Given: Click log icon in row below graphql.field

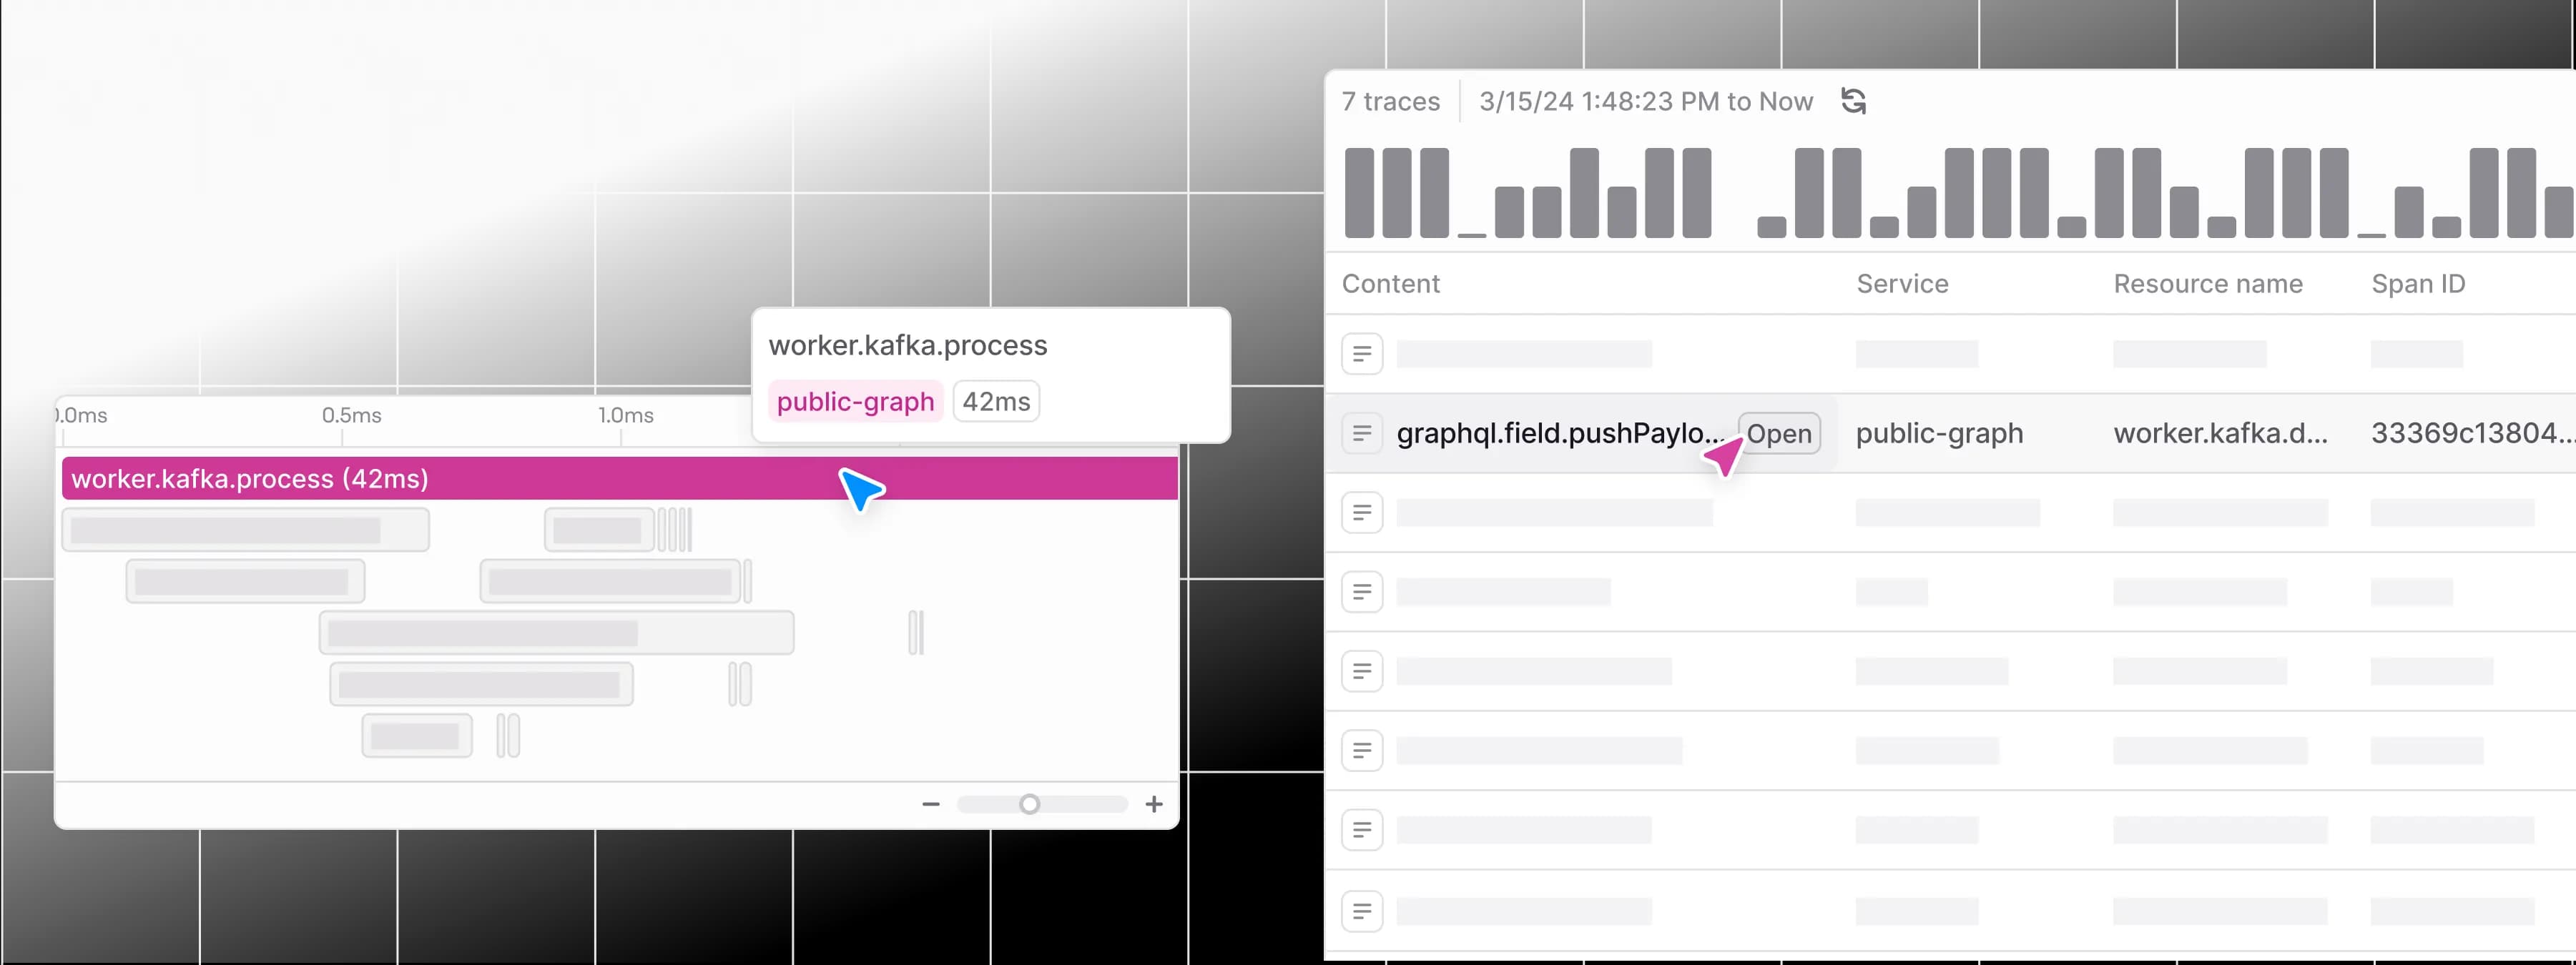Looking at the screenshot, I should point(1361,512).
